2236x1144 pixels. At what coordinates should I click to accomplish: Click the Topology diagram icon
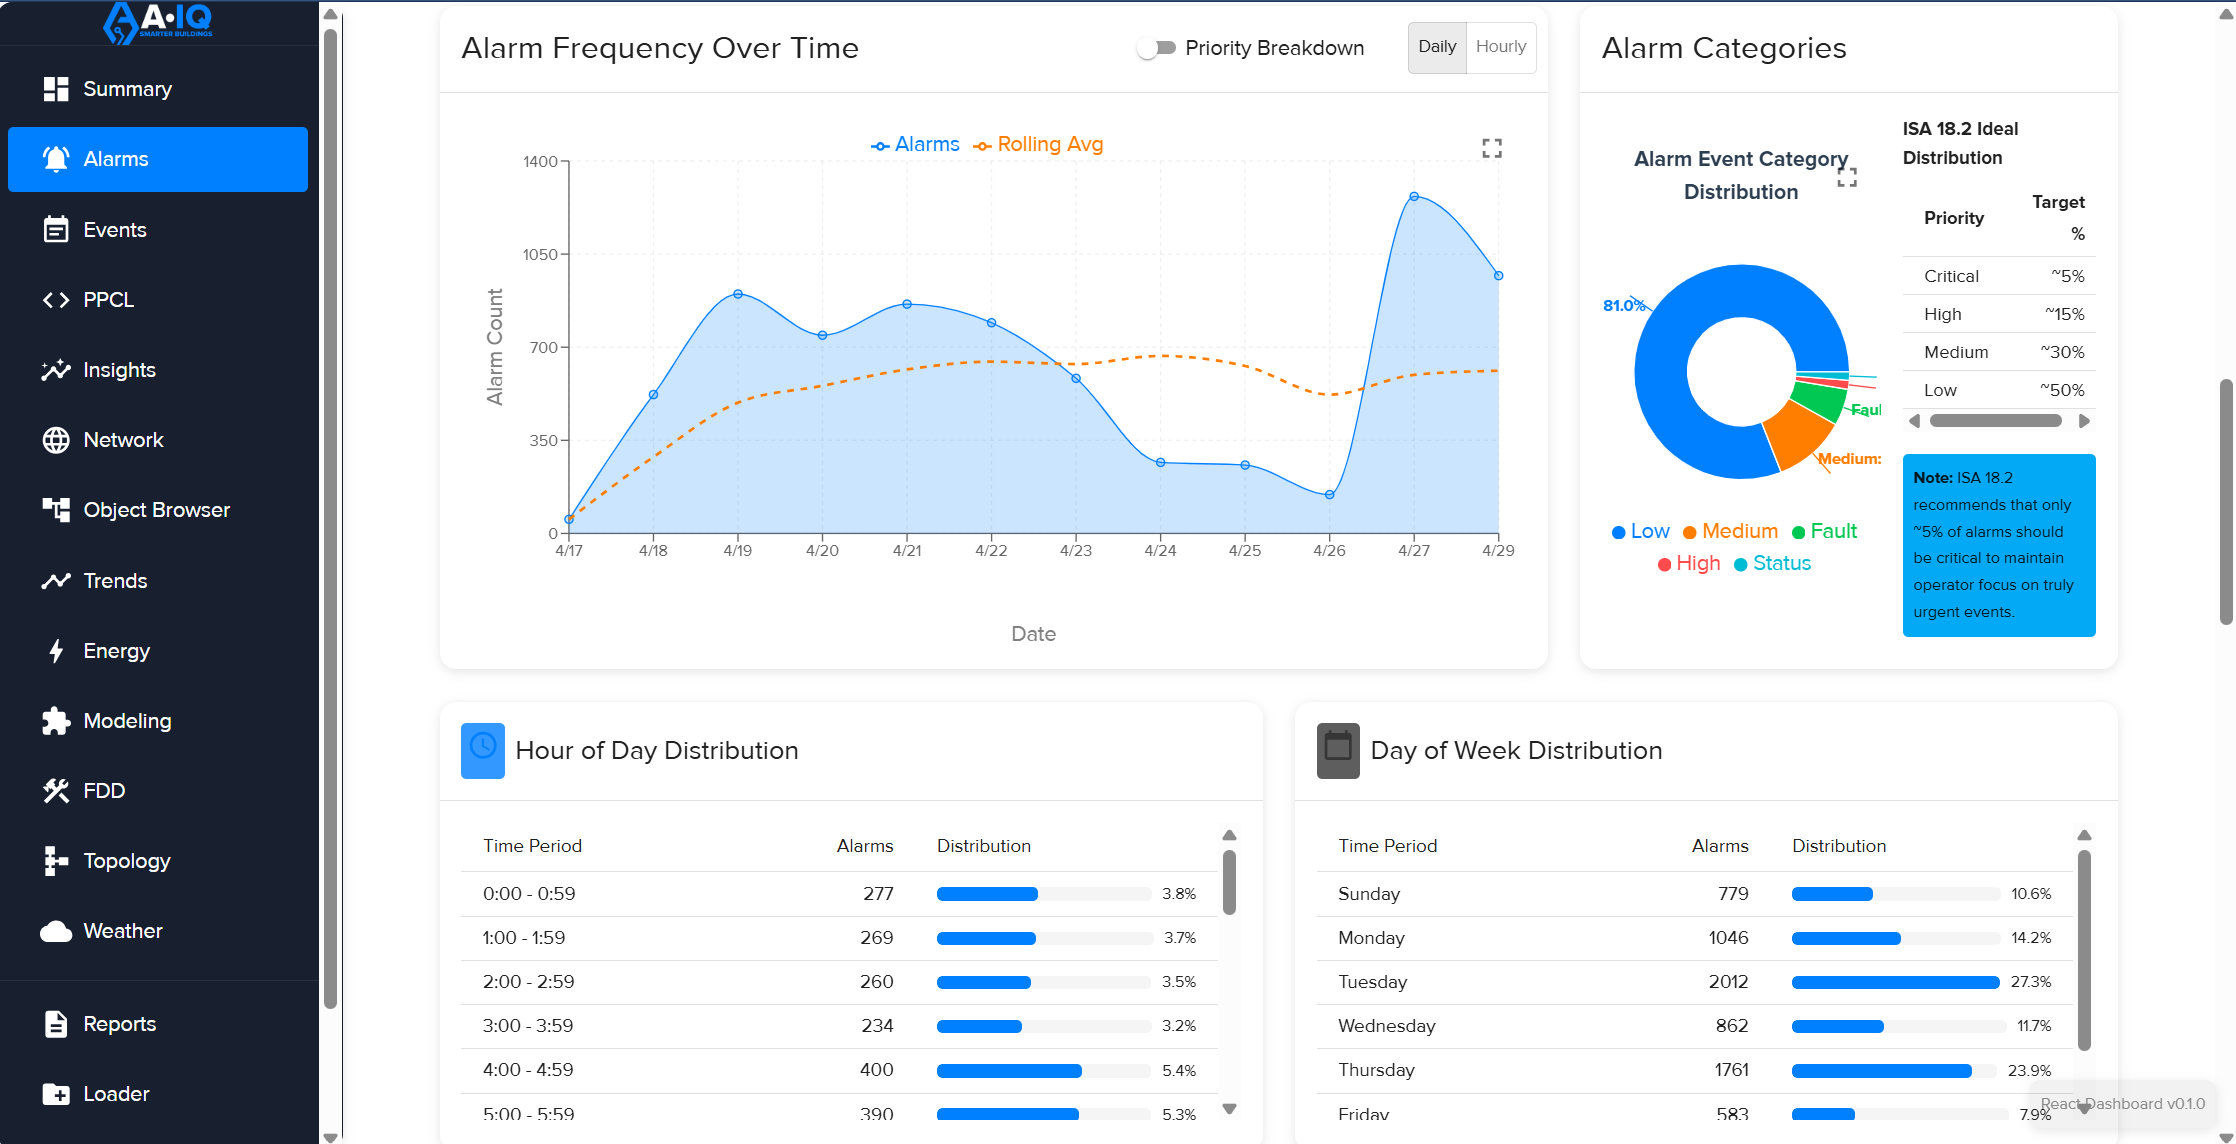(x=56, y=861)
